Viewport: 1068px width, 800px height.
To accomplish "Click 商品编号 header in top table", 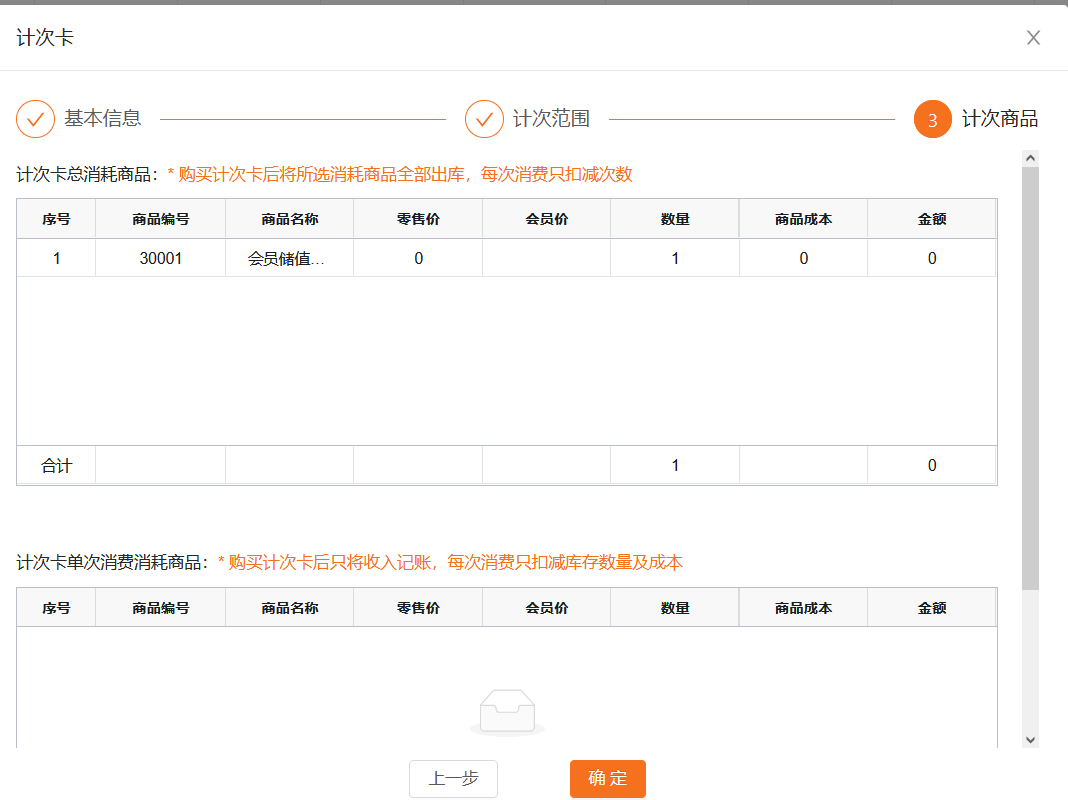I will click(161, 219).
